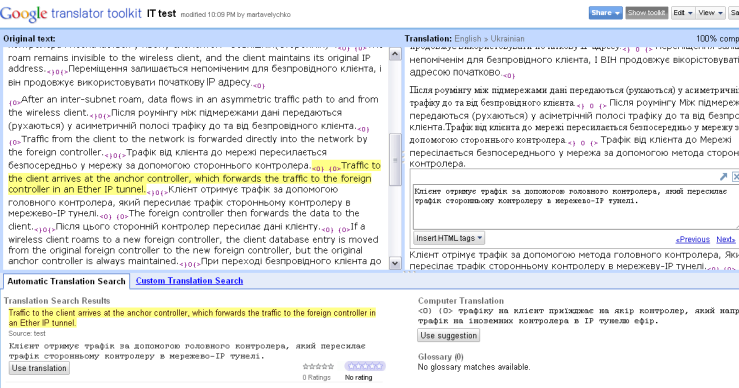This screenshot has width=739, height=388.
Task: Switch to Custom Translation Search tab
Action: [x=189, y=281]
